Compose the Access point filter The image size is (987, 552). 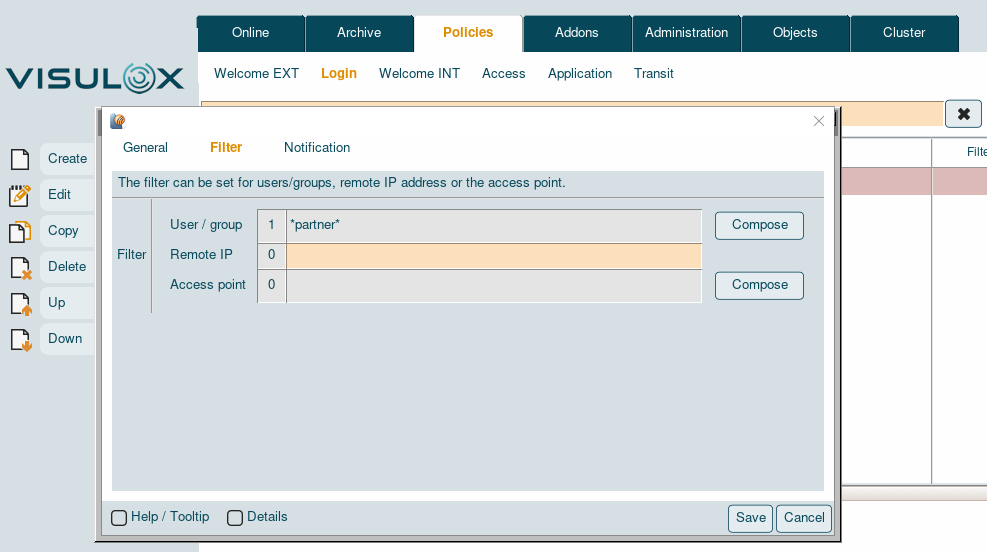[x=759, y=285]
